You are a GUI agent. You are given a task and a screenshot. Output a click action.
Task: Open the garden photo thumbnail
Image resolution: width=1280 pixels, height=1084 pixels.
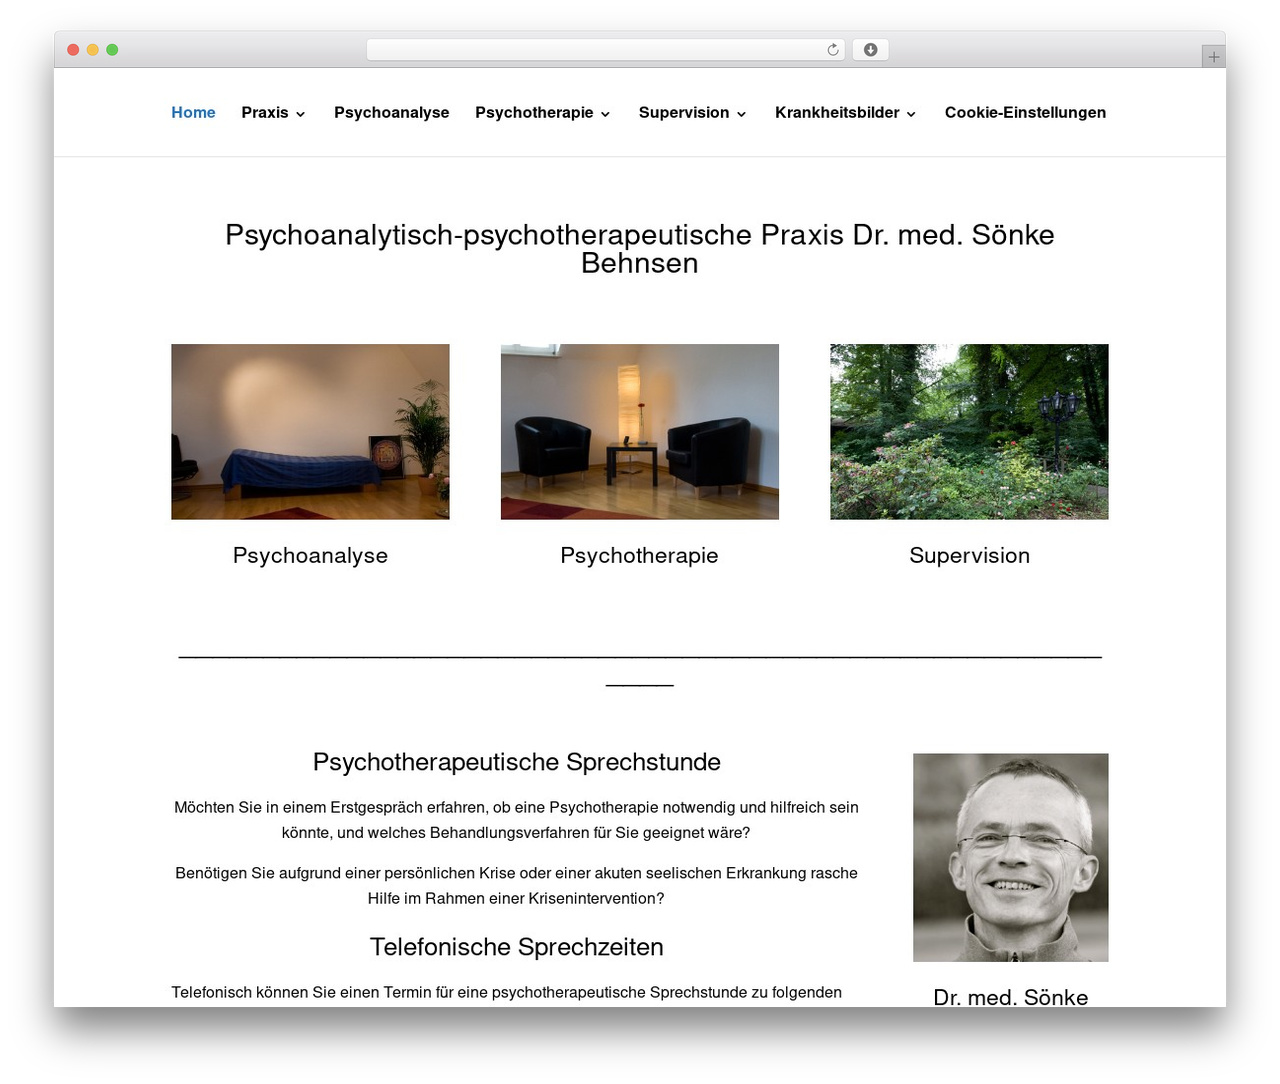tap(969, 432)
